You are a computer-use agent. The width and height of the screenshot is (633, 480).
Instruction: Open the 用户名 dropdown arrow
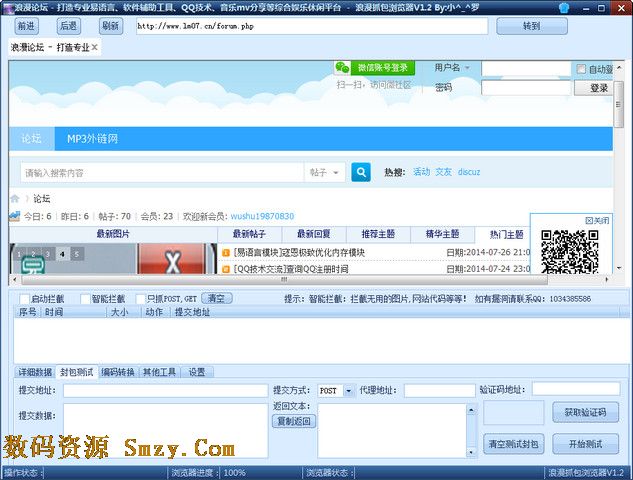click(x=467, y=68)
